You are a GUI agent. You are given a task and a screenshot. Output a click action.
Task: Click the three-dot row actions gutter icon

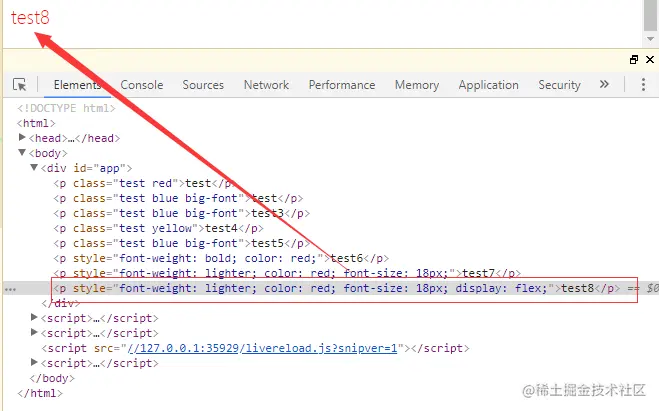click(x=9, y=290)
